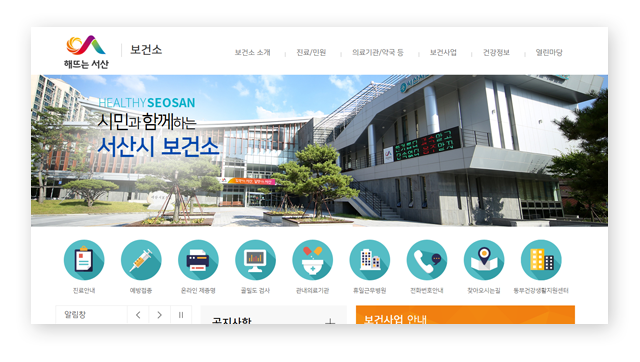
Task: Open the 찾아오시는길 map pin icon
Action: (484, 260)
